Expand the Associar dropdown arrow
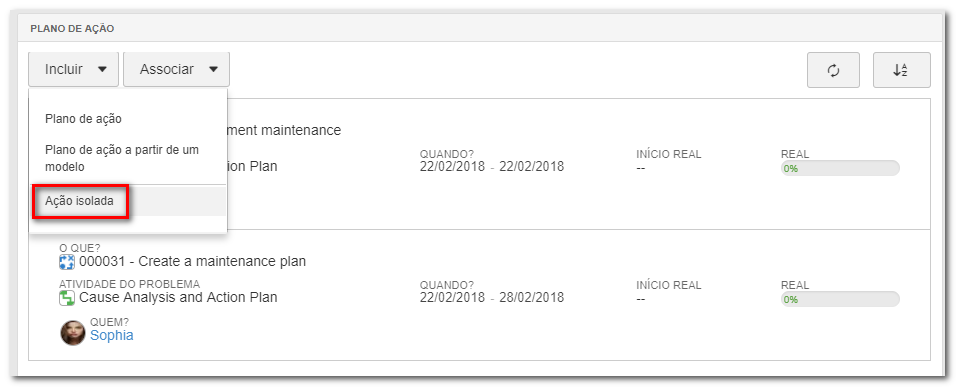 point(213,69)
